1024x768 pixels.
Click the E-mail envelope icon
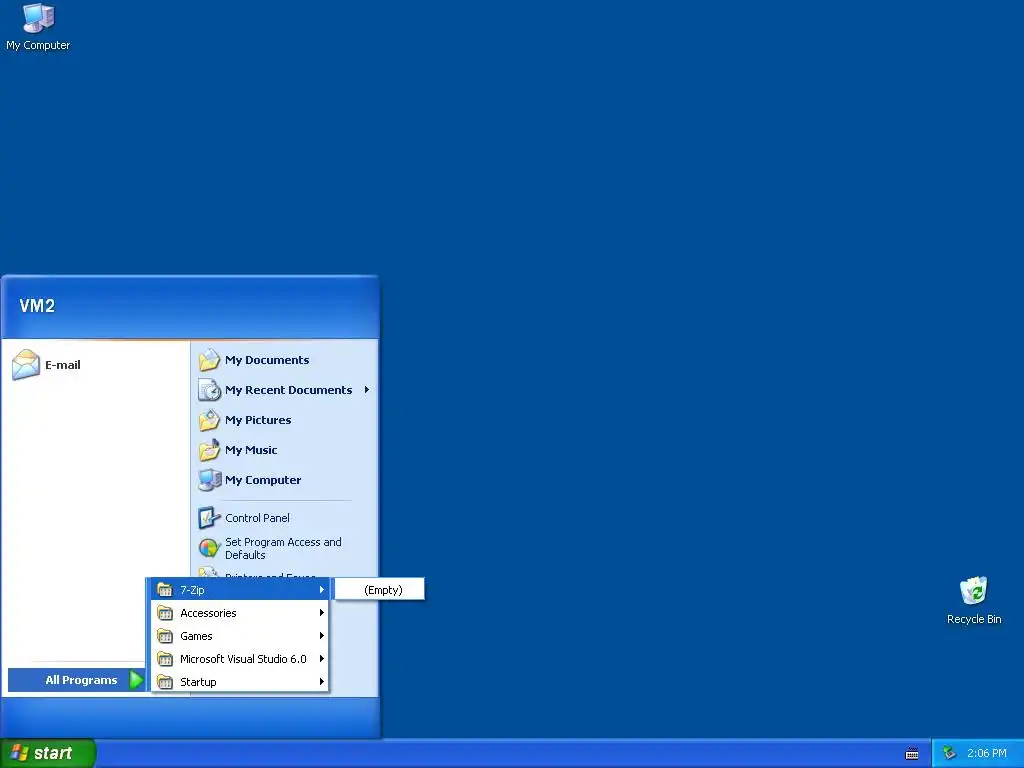pyautogui.click(x=25, y=364)
